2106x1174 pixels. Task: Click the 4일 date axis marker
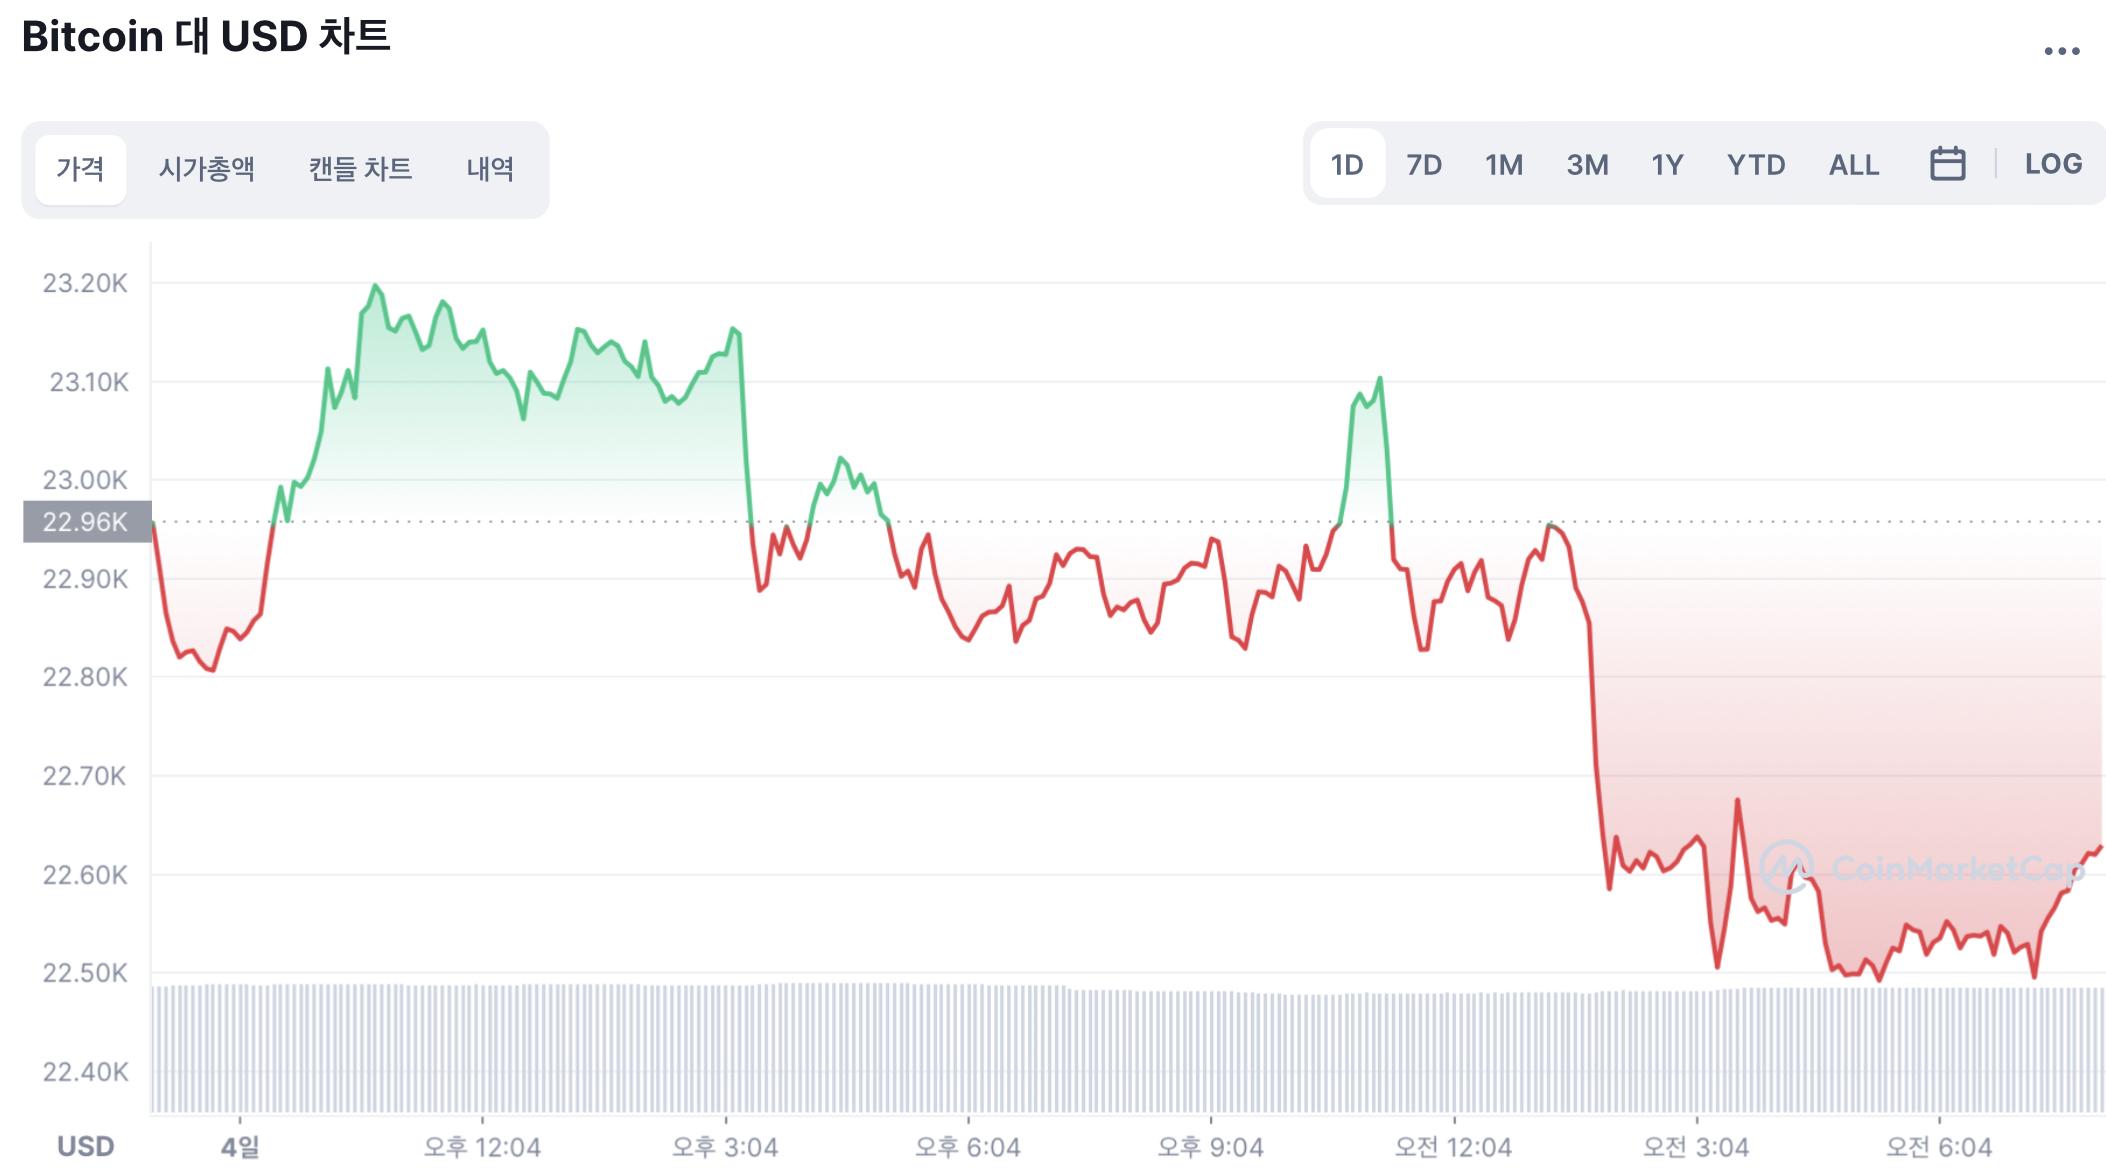coord(240,1147)
